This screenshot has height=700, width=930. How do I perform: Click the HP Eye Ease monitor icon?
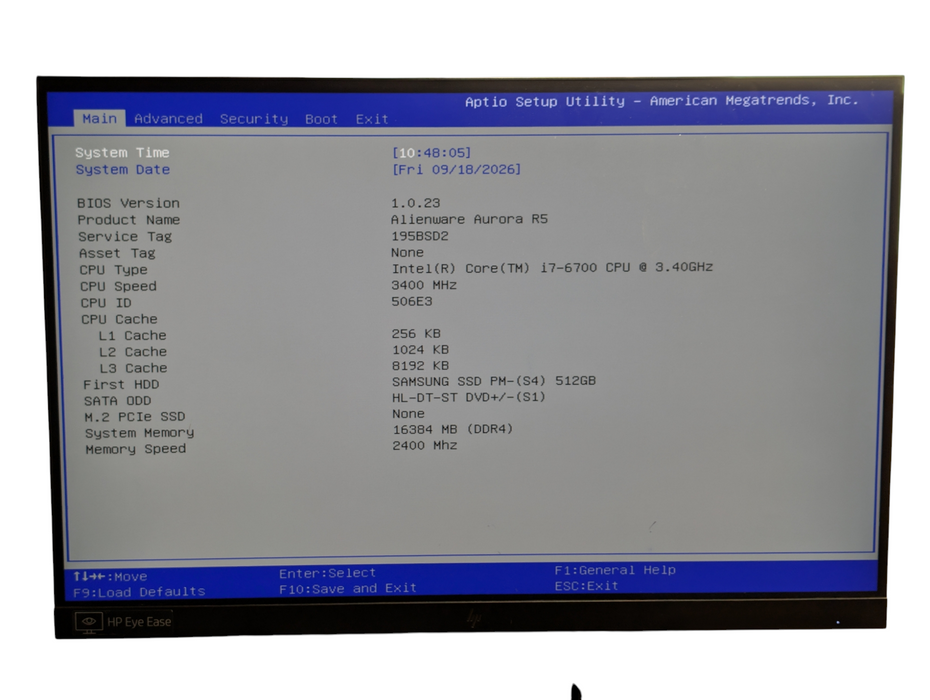coord(89,622)
